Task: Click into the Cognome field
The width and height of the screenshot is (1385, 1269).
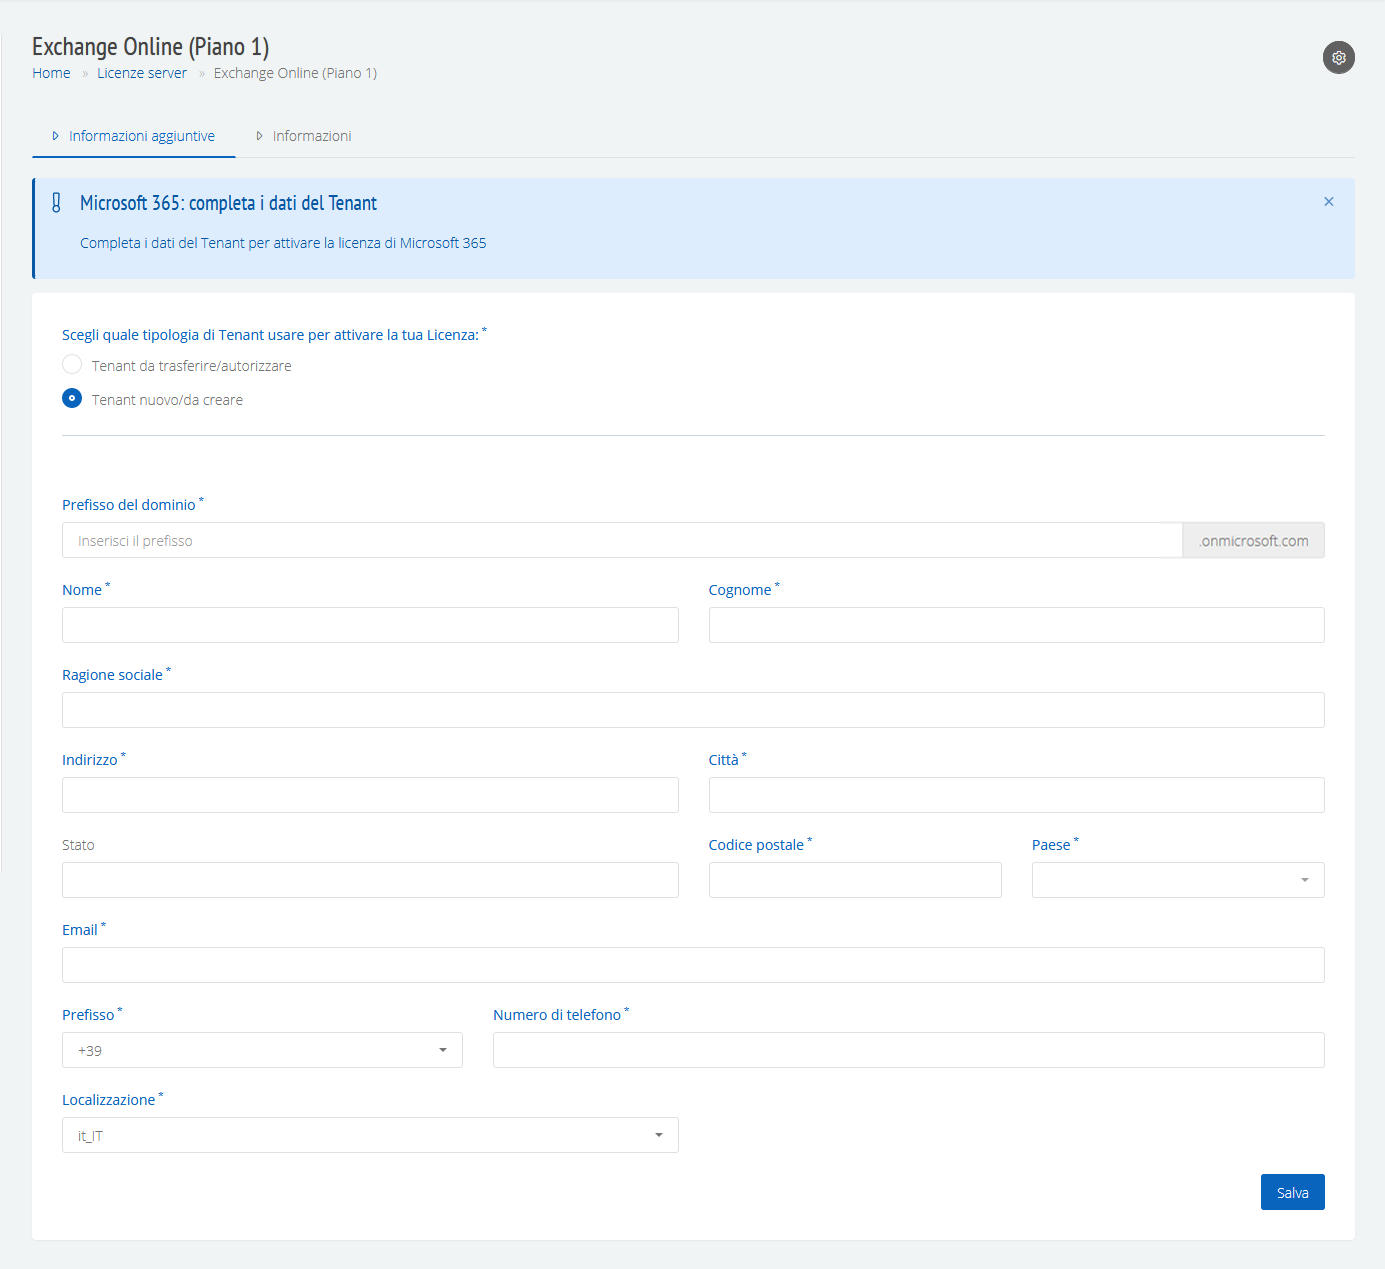Action: 1017,625
